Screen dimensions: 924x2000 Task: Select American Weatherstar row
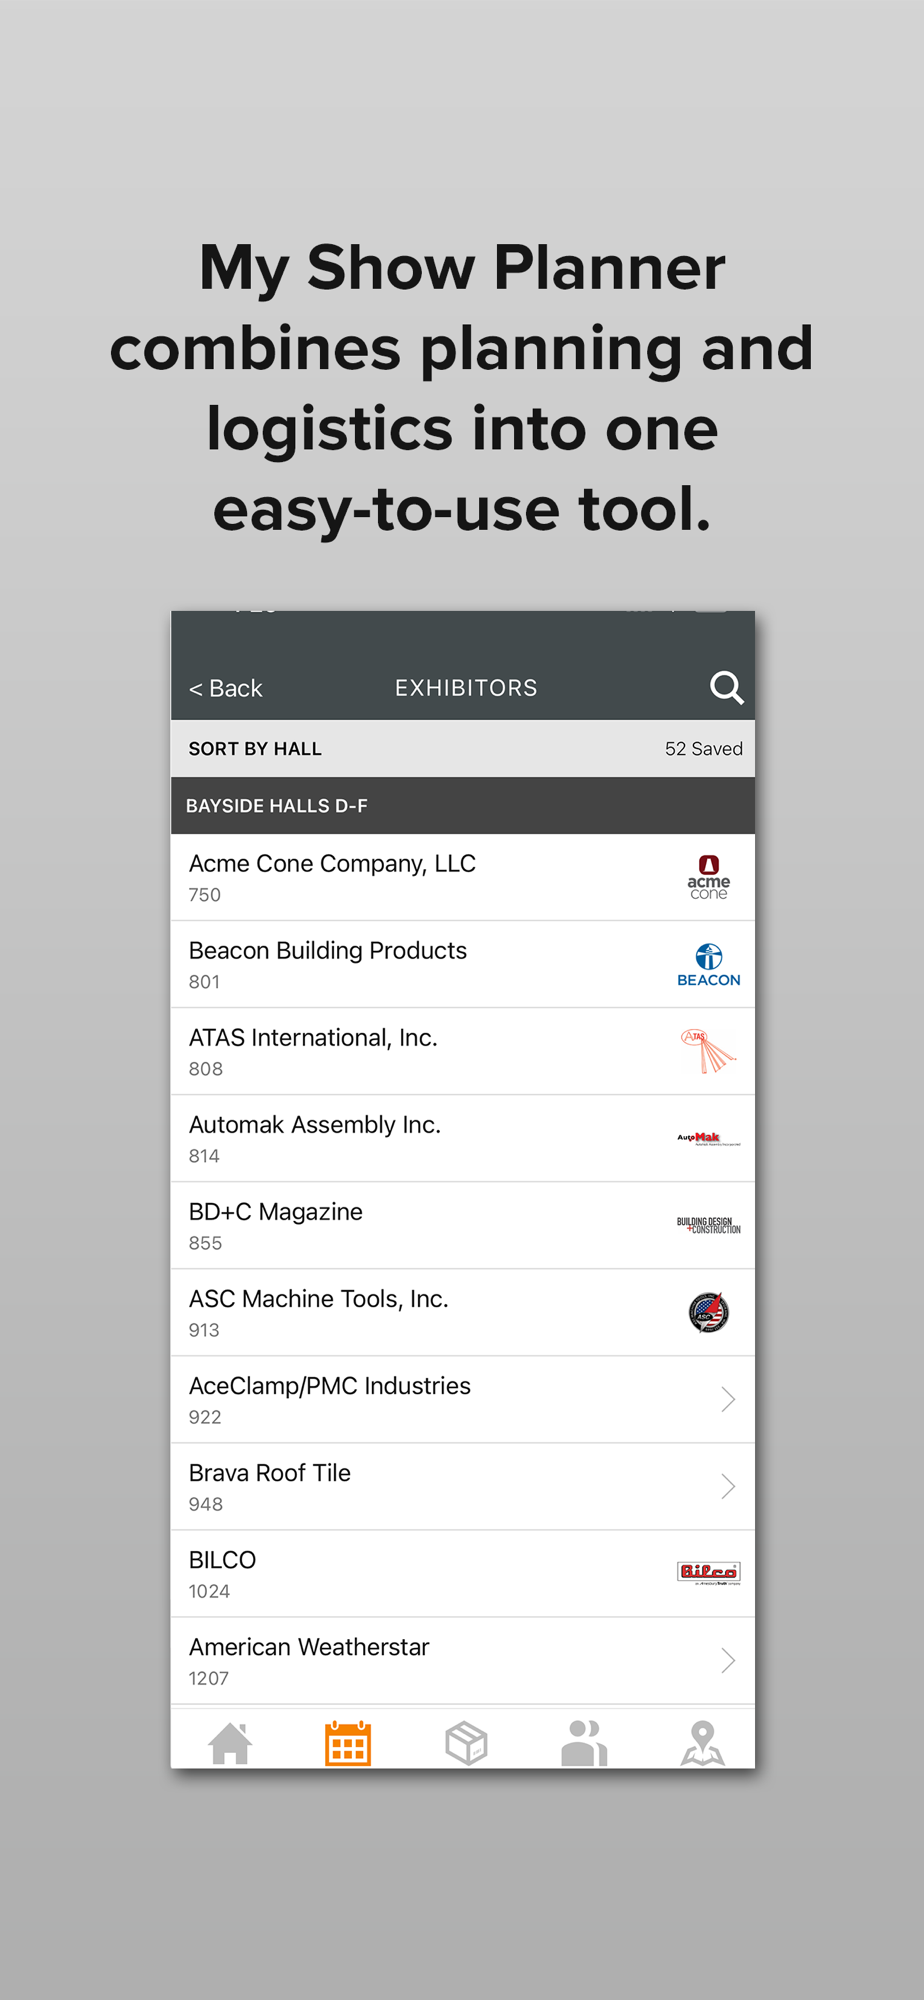463,1660
